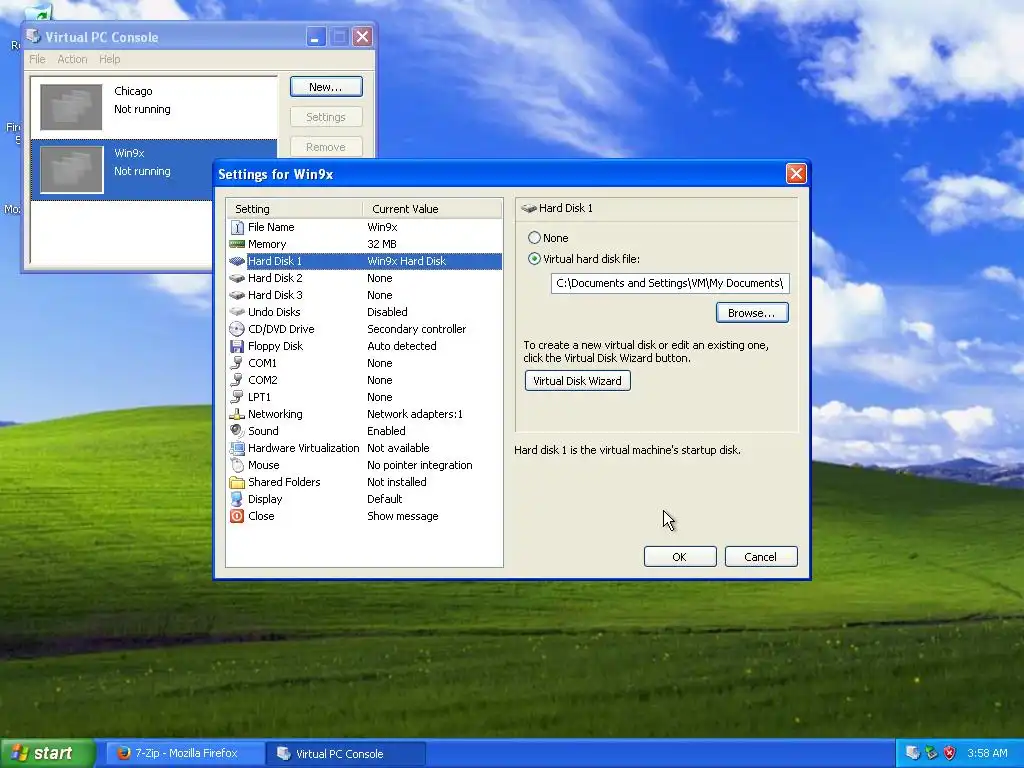Select the Virtual hard disk file option
Viewport: 1024px width, 768px height.
(x=534, y=259)
